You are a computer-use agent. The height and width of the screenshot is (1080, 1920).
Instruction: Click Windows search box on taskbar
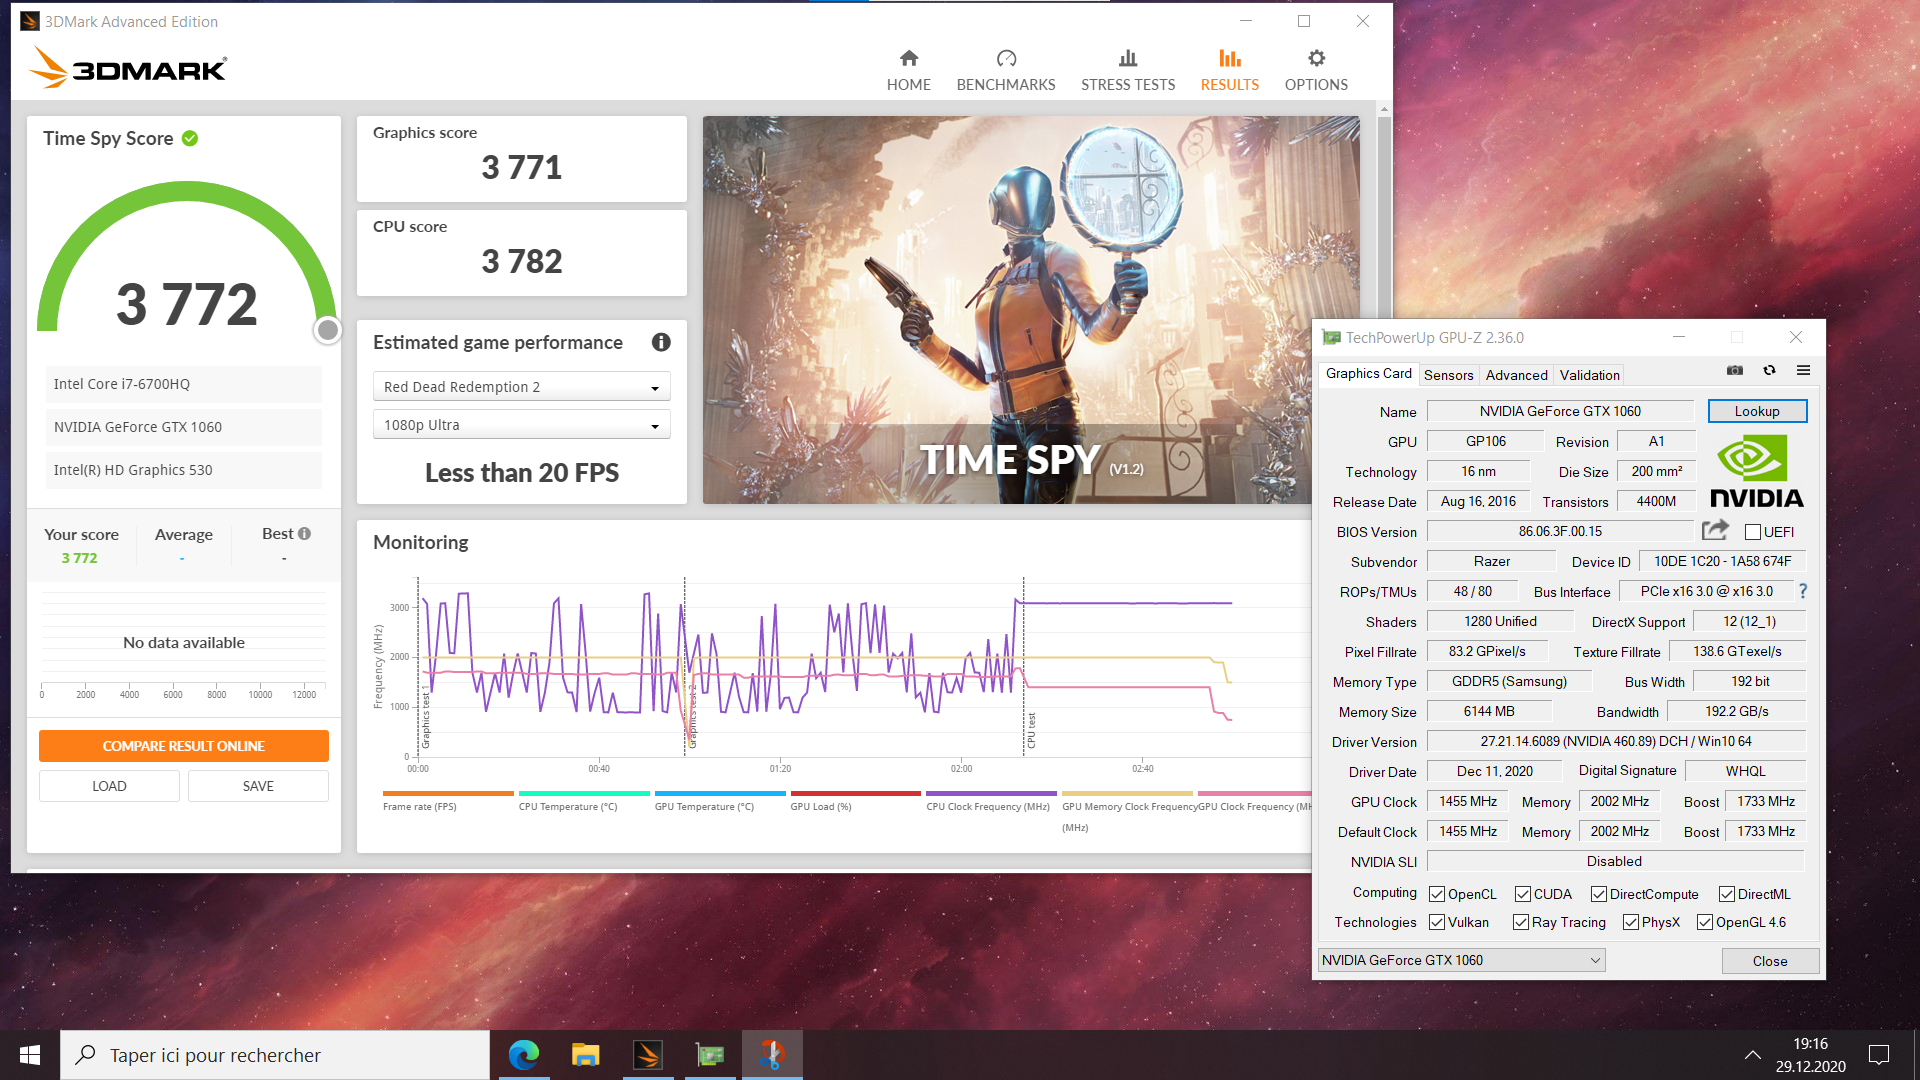(x=275, y=1055)
